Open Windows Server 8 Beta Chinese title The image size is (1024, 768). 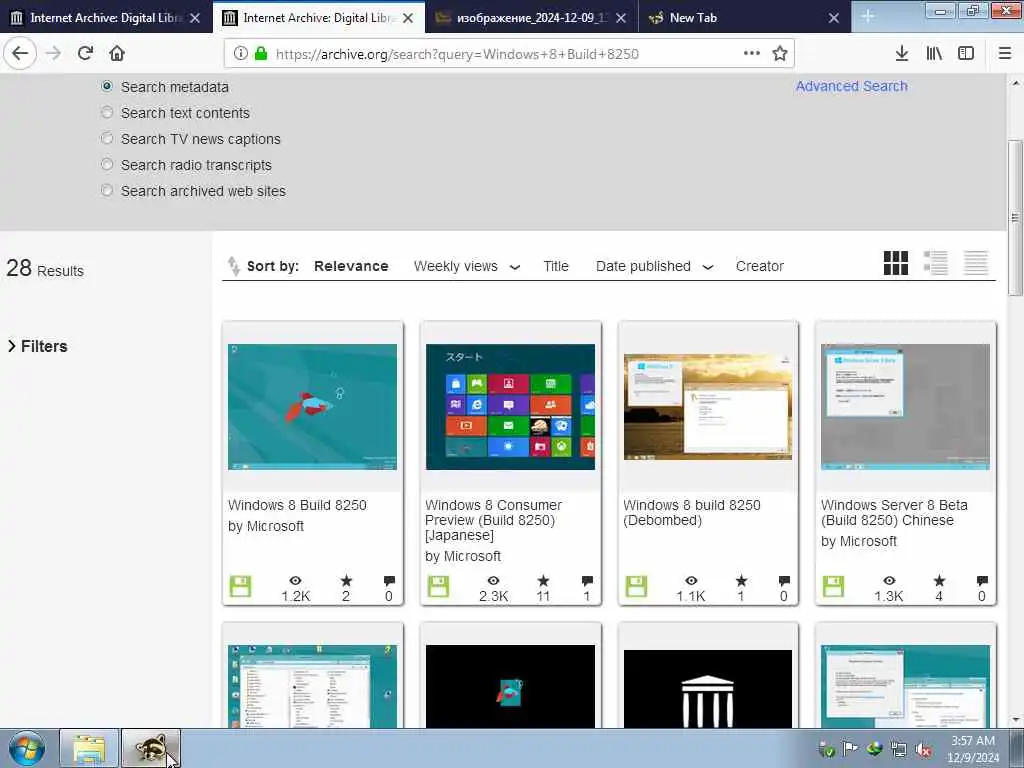coord(894,513)
